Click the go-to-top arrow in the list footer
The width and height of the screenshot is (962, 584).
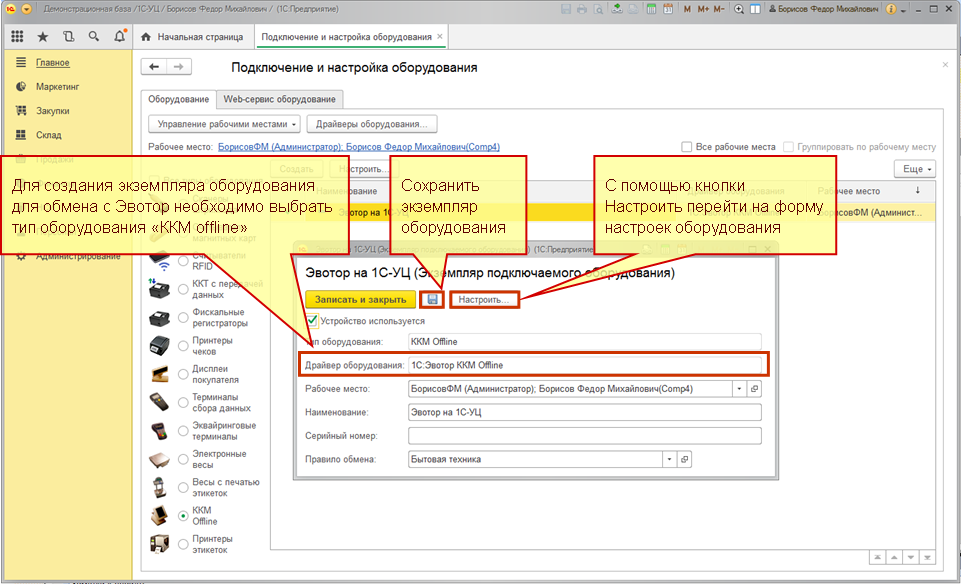click(879, 558)
